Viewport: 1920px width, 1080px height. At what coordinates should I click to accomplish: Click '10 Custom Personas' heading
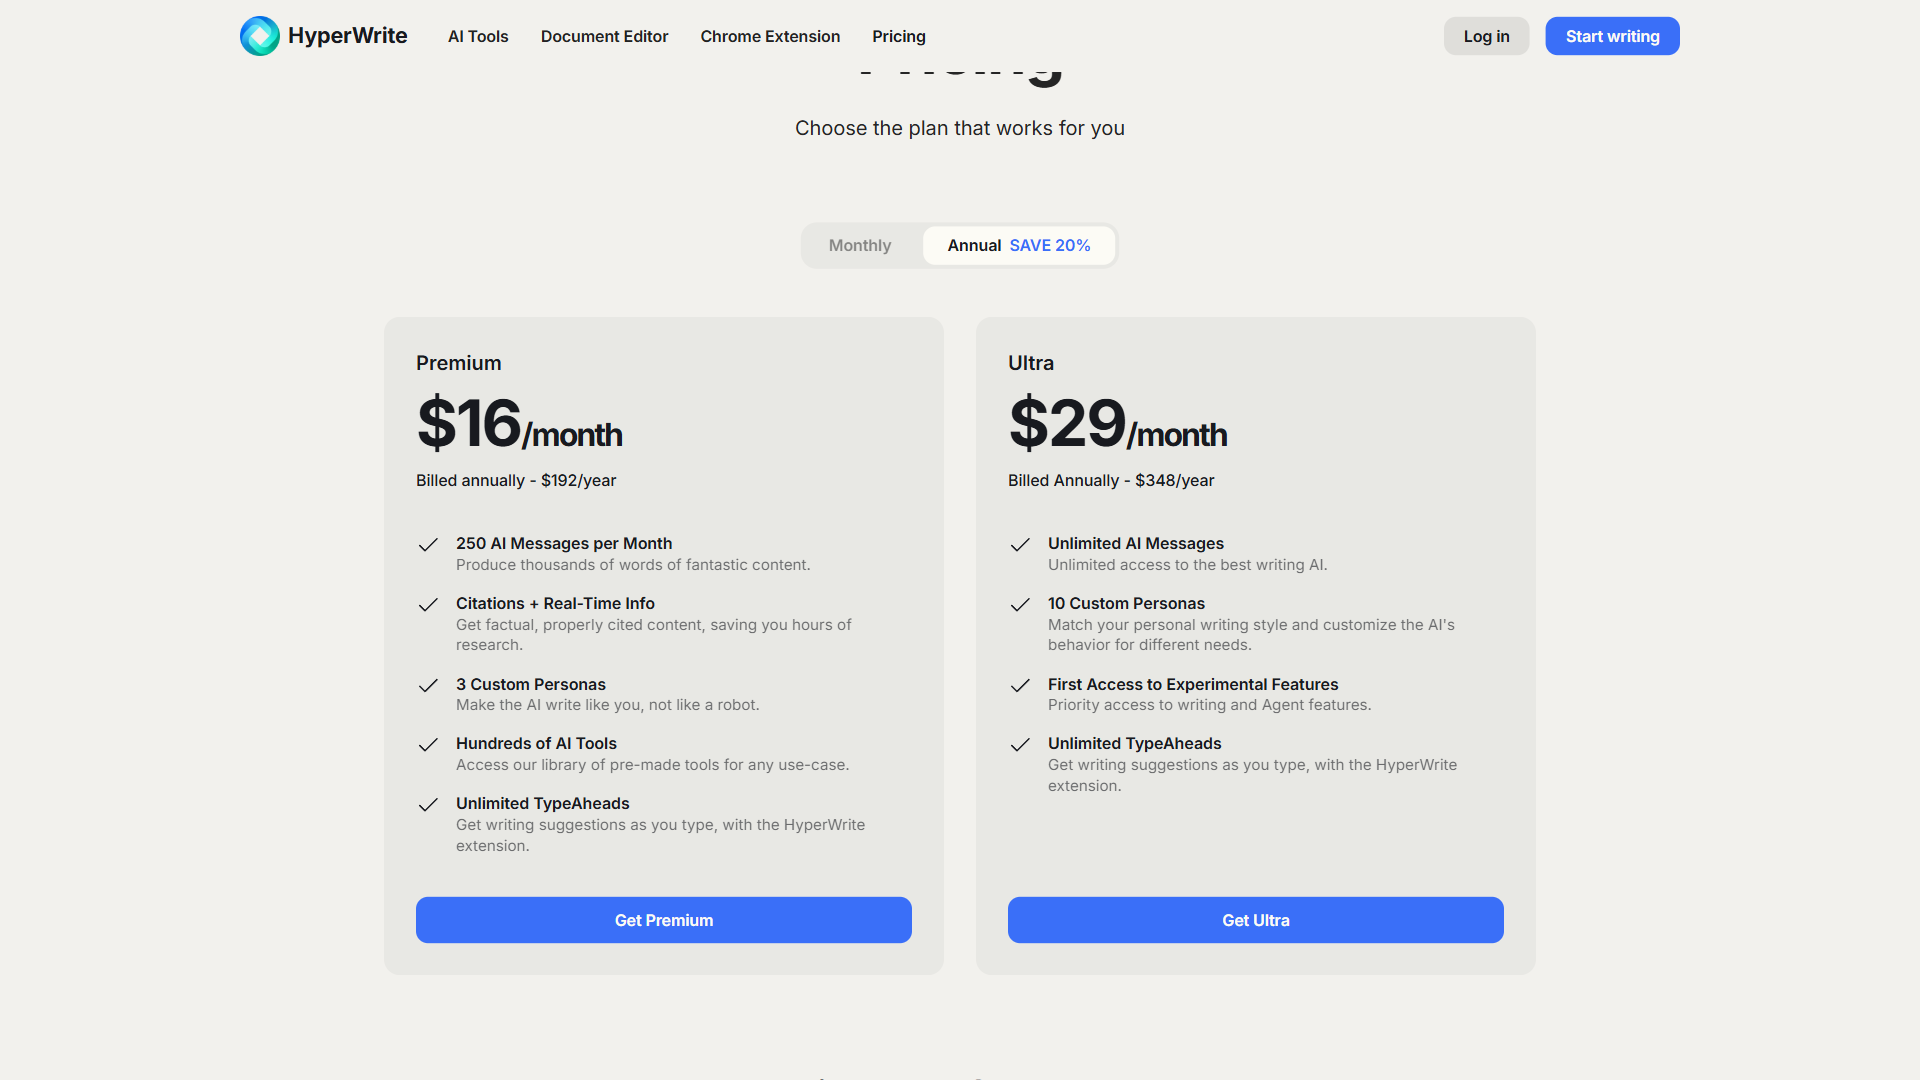[1126, 604]
